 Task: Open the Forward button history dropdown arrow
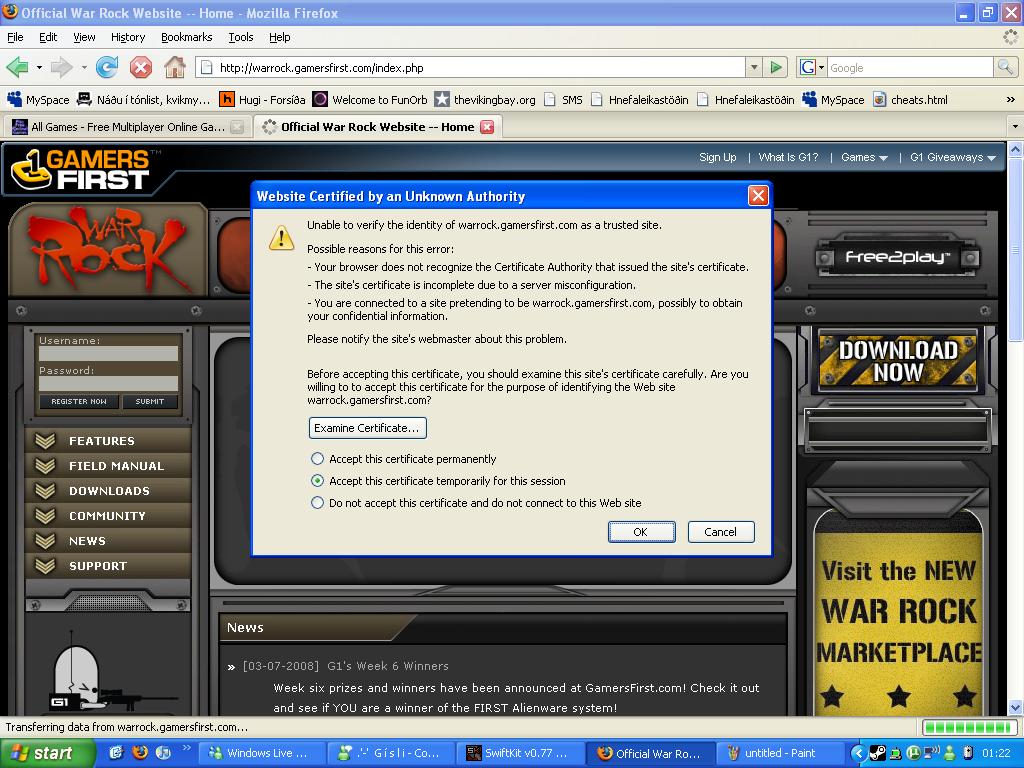pos(84,67)
